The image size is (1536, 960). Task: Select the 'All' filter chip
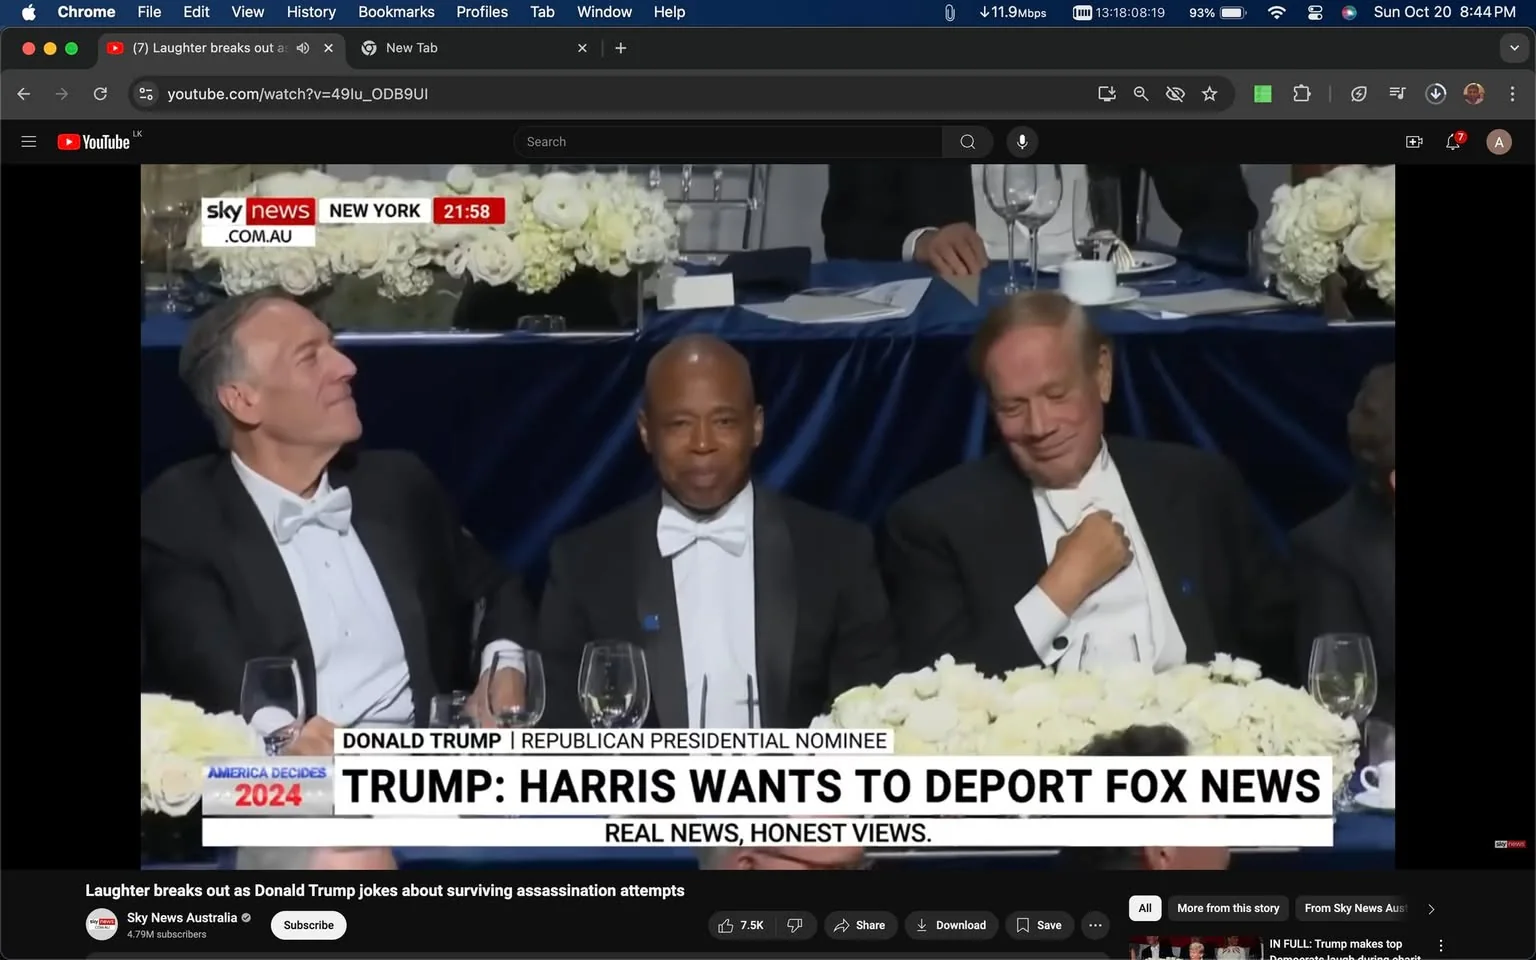(1145, 908)
